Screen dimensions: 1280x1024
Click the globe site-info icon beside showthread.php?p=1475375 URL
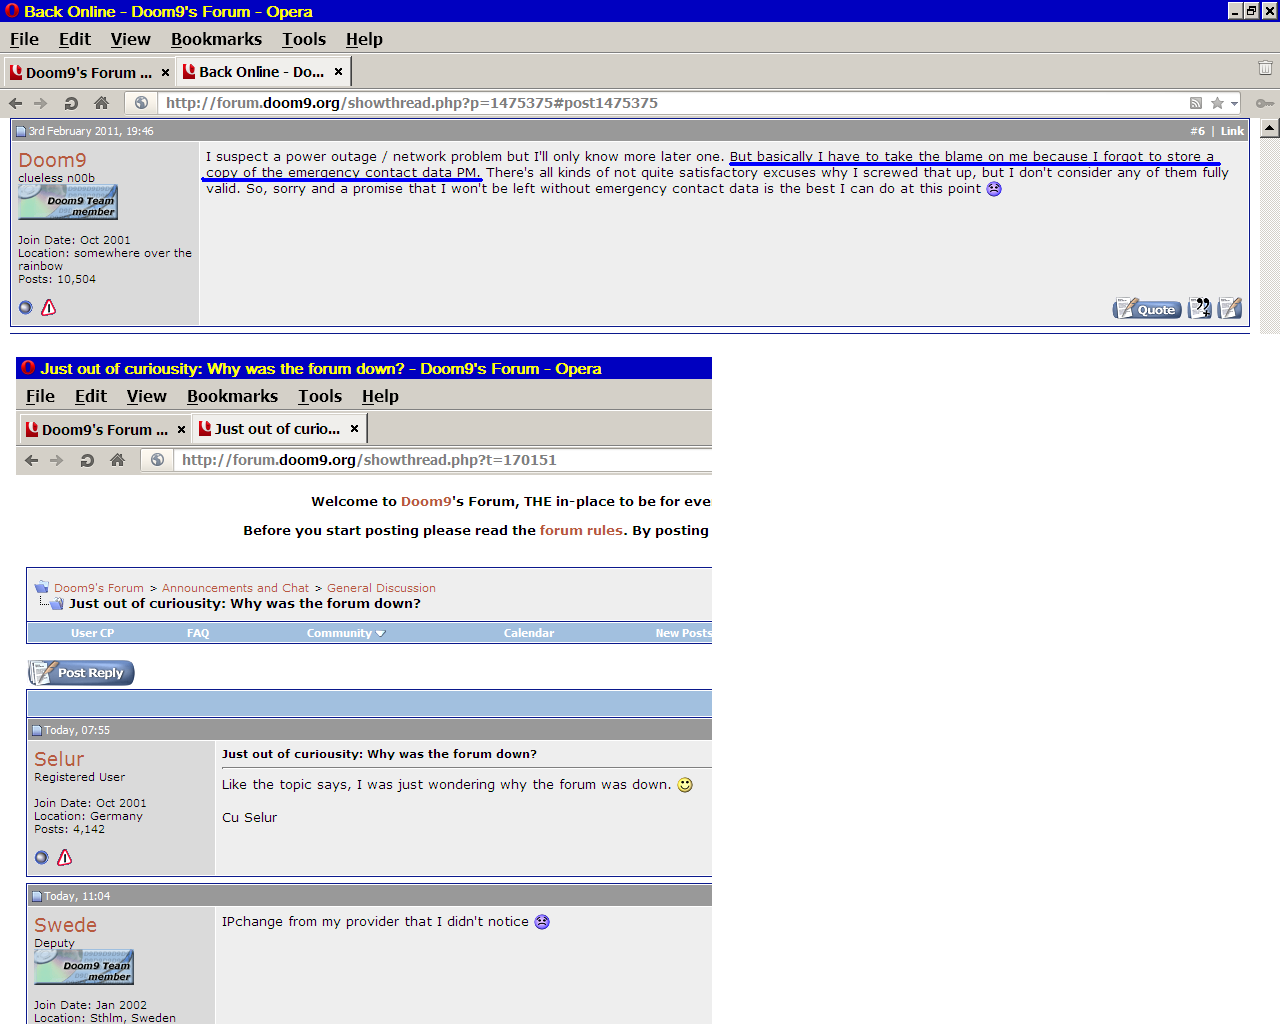coord(141,103)
